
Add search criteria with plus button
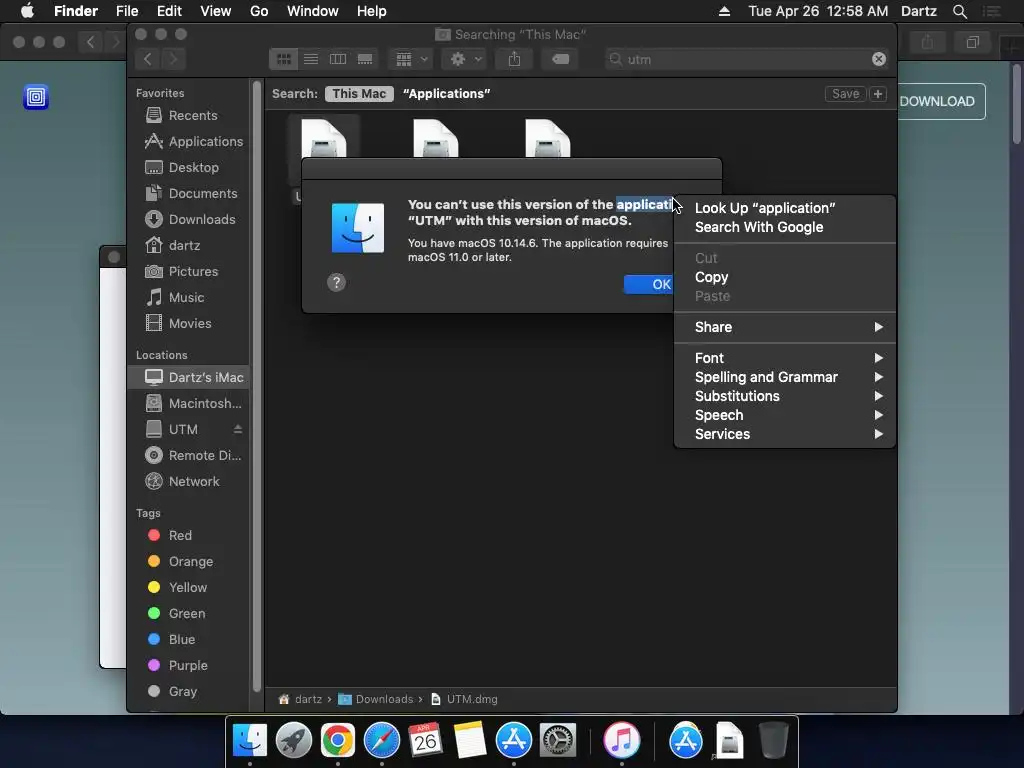(878, 93)
